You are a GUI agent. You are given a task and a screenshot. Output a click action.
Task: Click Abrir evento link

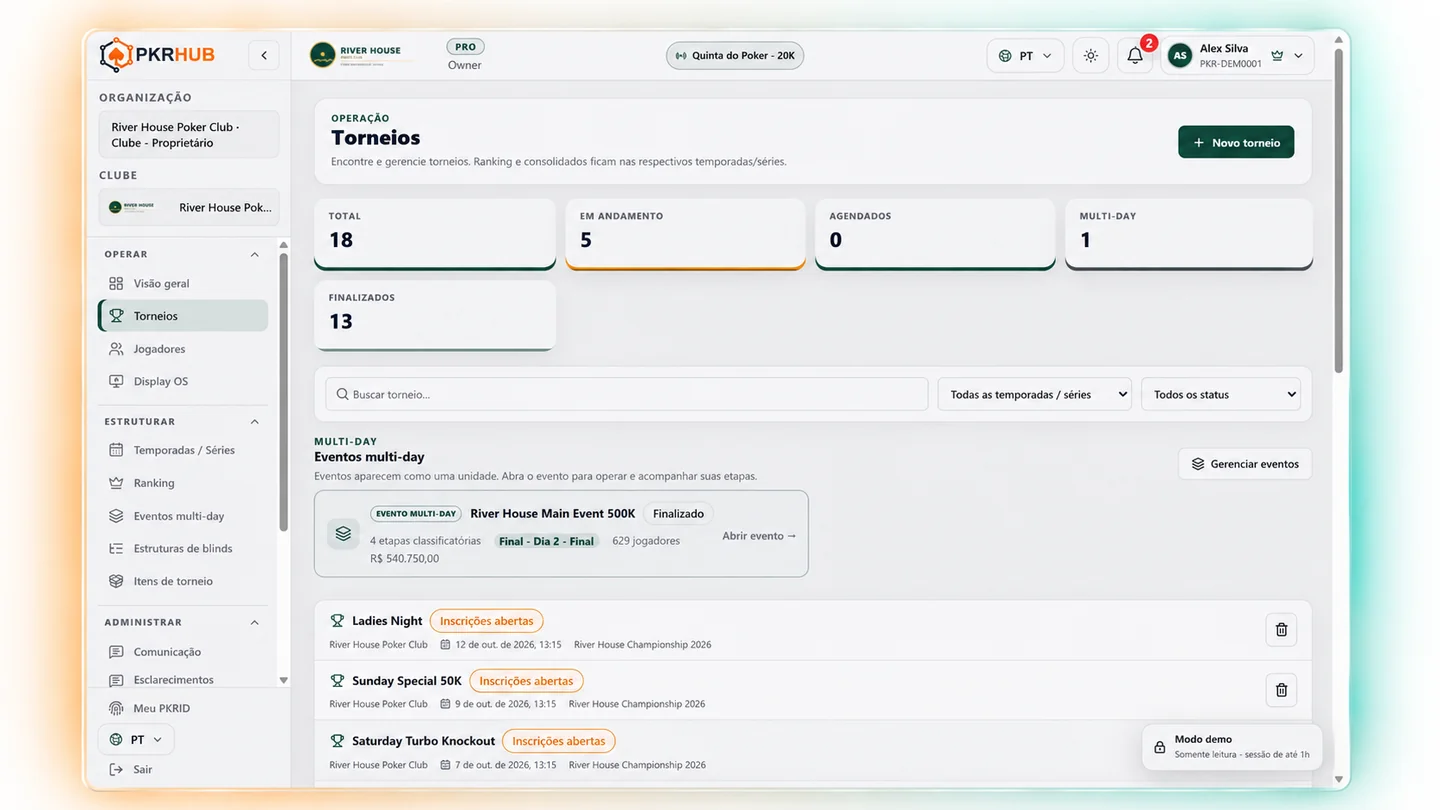coord(760,536)
